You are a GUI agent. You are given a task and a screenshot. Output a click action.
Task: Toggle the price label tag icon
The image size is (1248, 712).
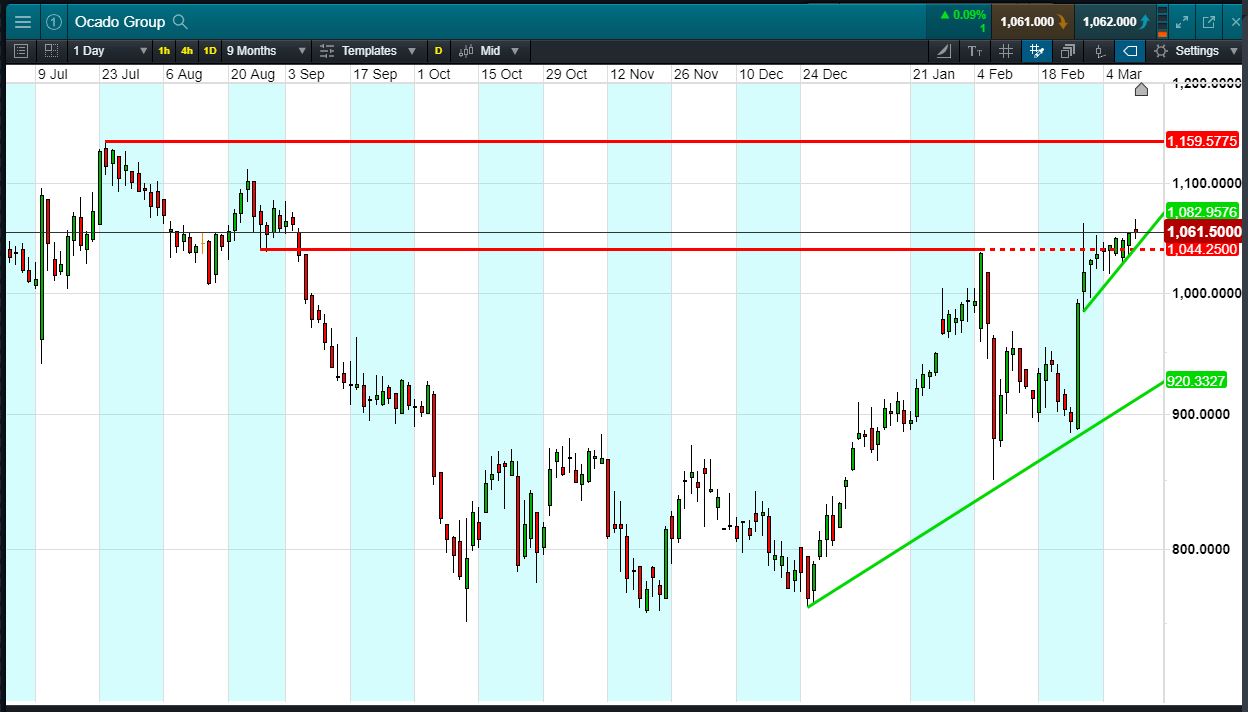click(1130, 50)
